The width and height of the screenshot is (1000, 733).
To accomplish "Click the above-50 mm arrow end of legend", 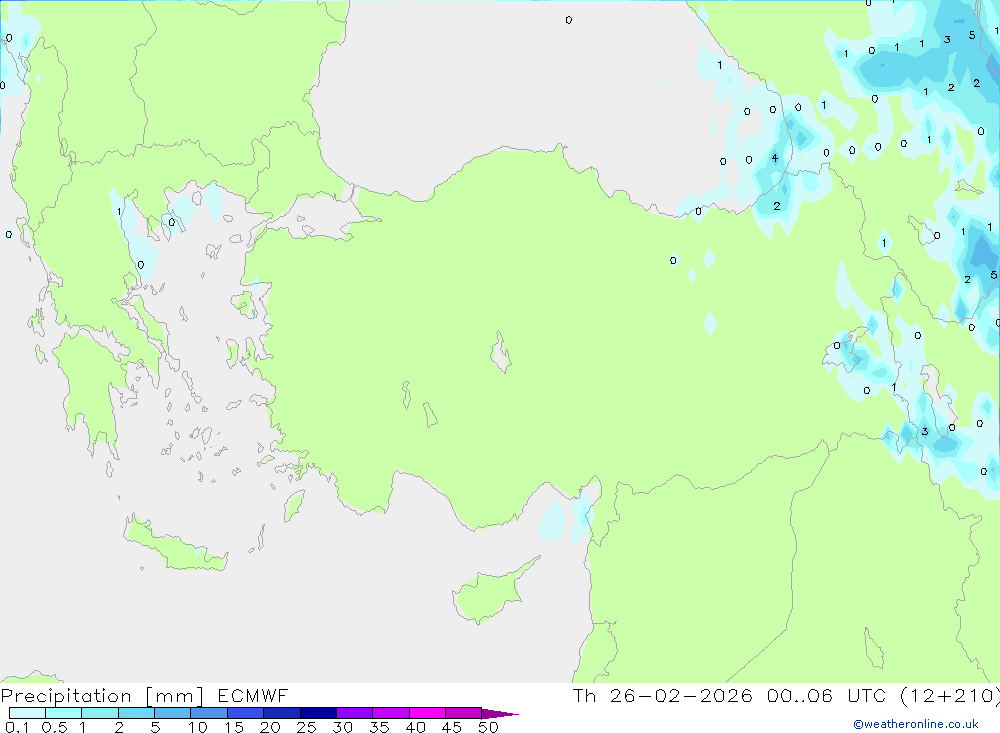I will click(500, 714).
